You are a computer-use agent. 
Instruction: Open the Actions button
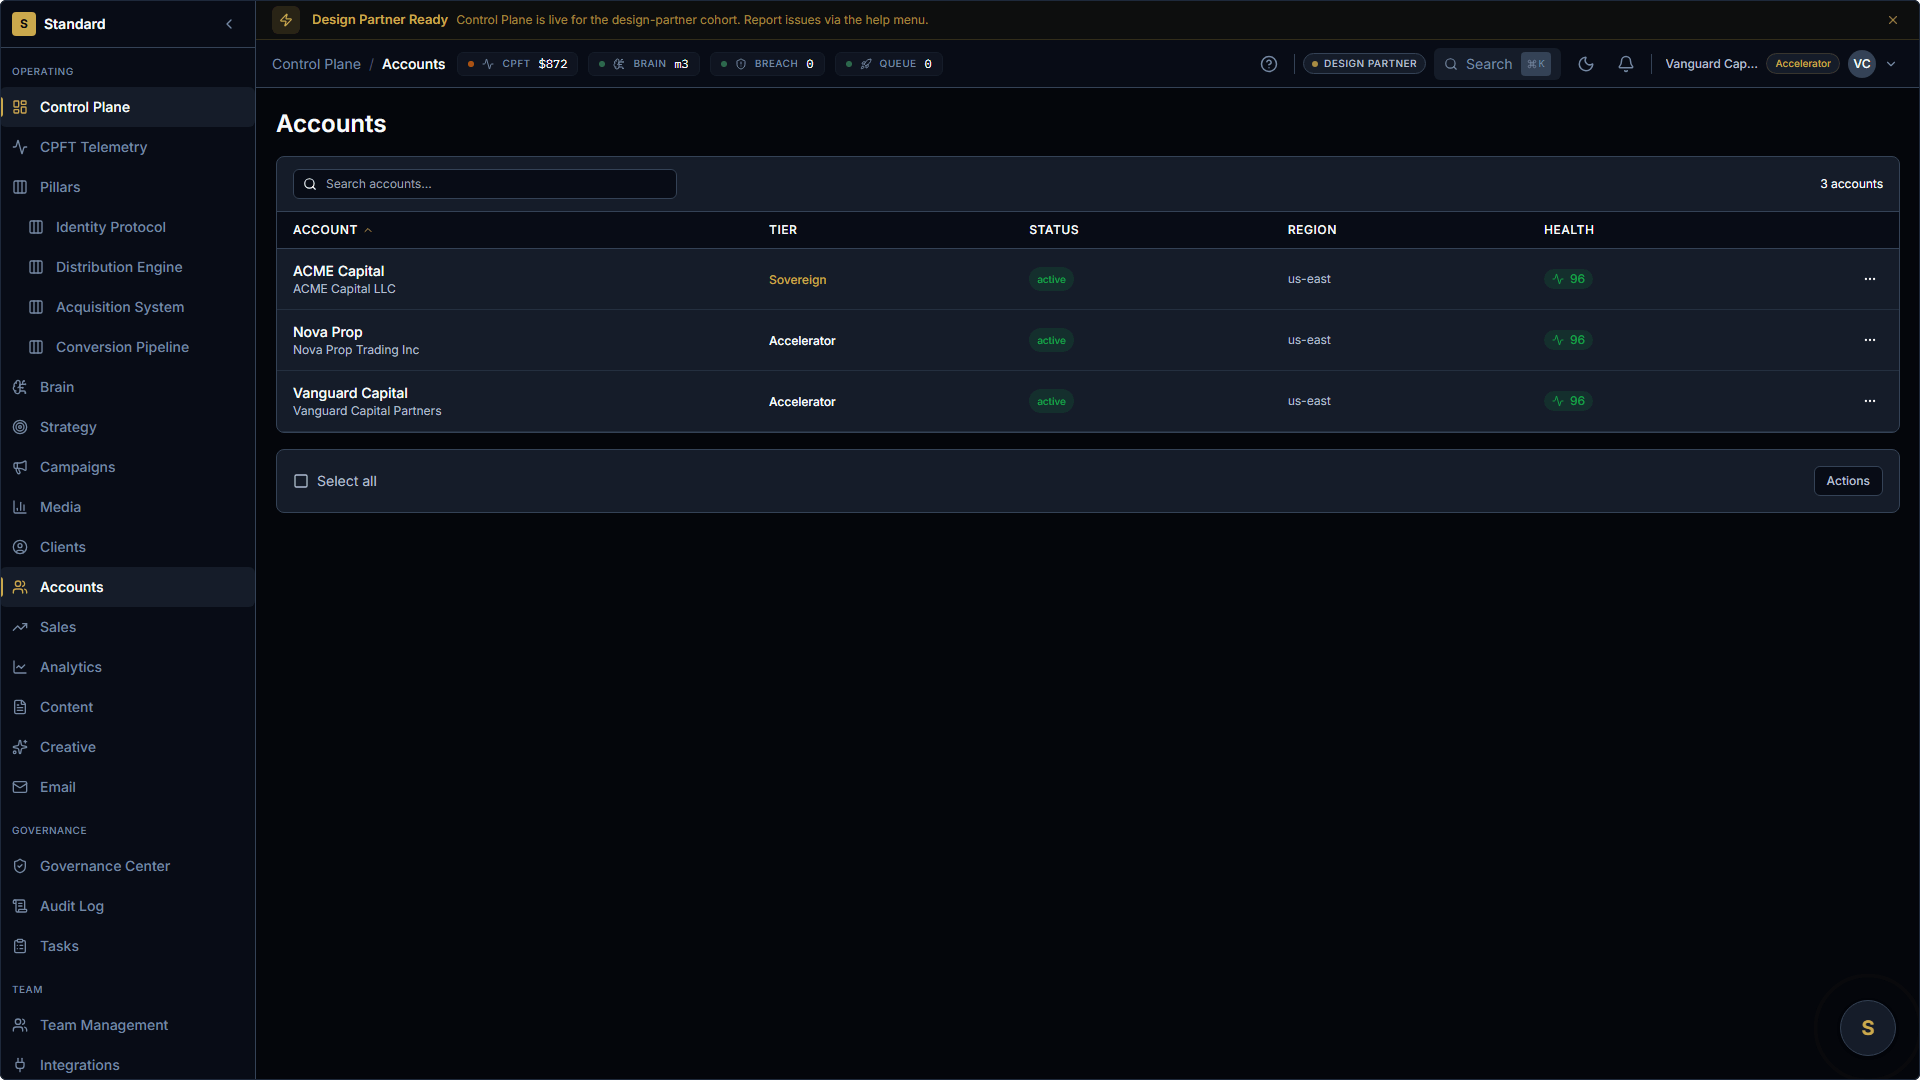pos(1848,481)
